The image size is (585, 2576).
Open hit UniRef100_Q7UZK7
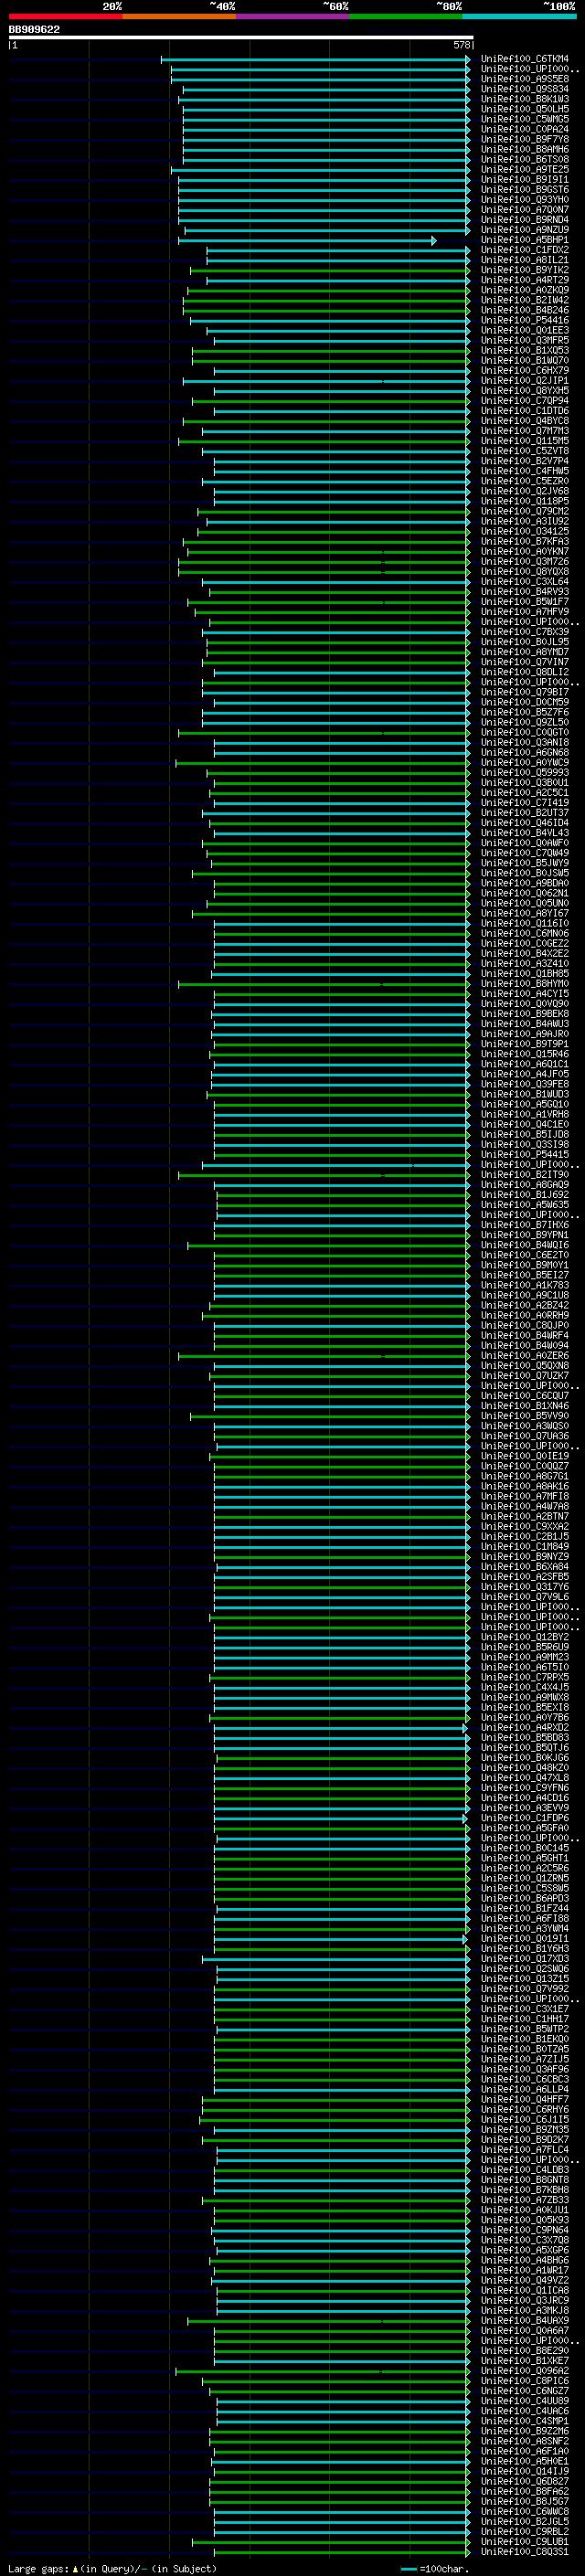click(525, 1375)
